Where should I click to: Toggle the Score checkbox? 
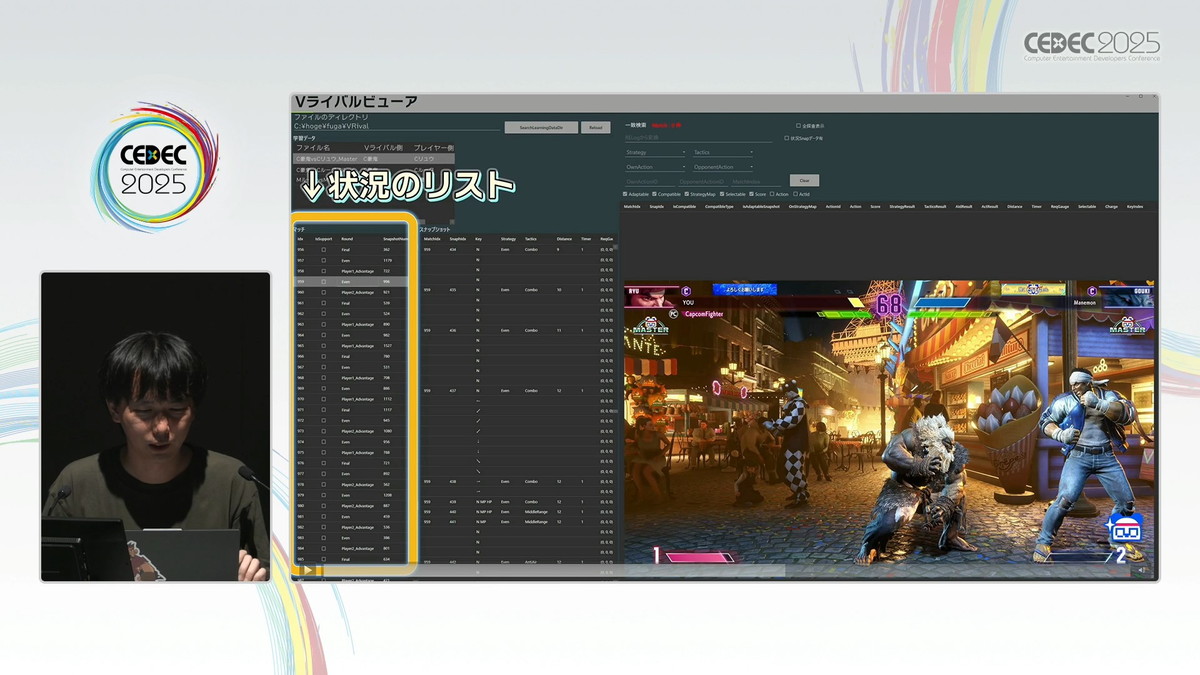tap(751, 194)
